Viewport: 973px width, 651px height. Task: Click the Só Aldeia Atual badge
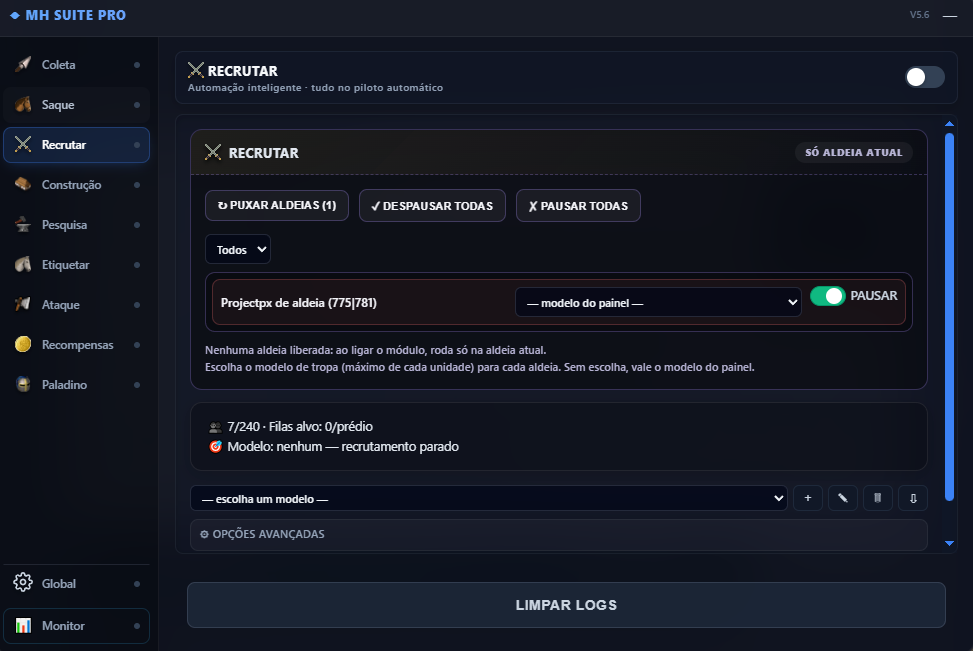pos(853,152)
